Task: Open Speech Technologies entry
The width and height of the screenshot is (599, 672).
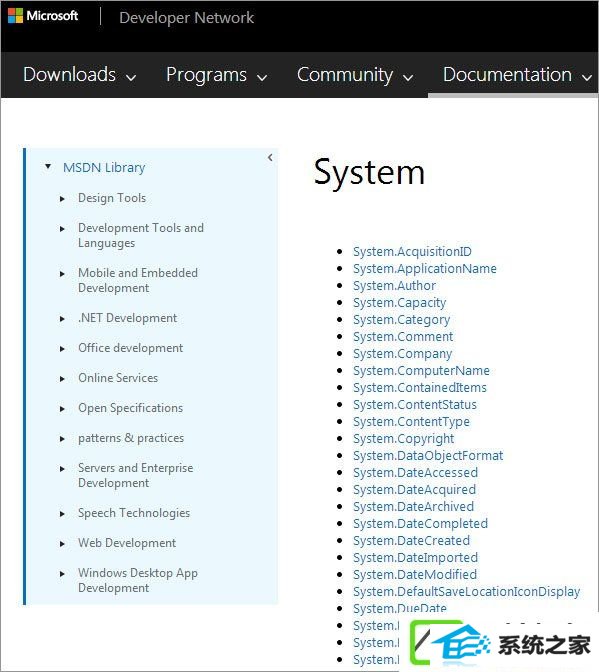Action: point(134,513)
